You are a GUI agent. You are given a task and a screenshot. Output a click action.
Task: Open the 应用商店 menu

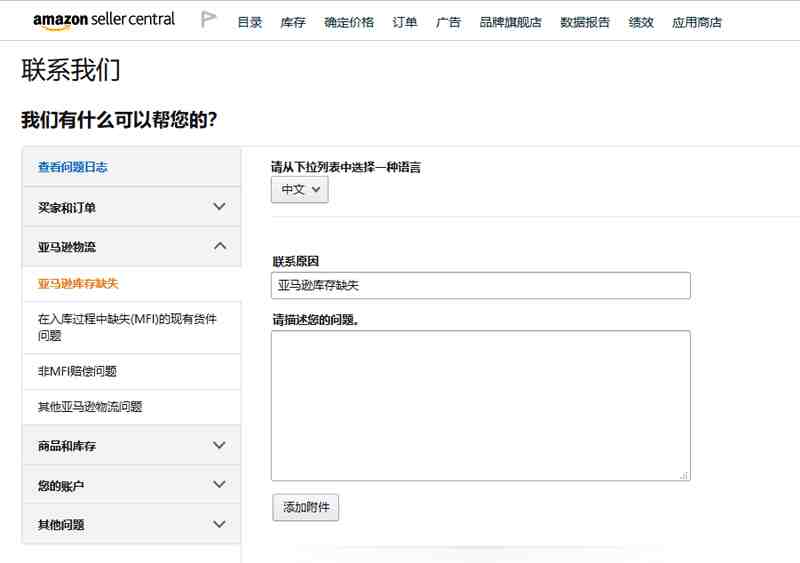(x=697, y=22)
